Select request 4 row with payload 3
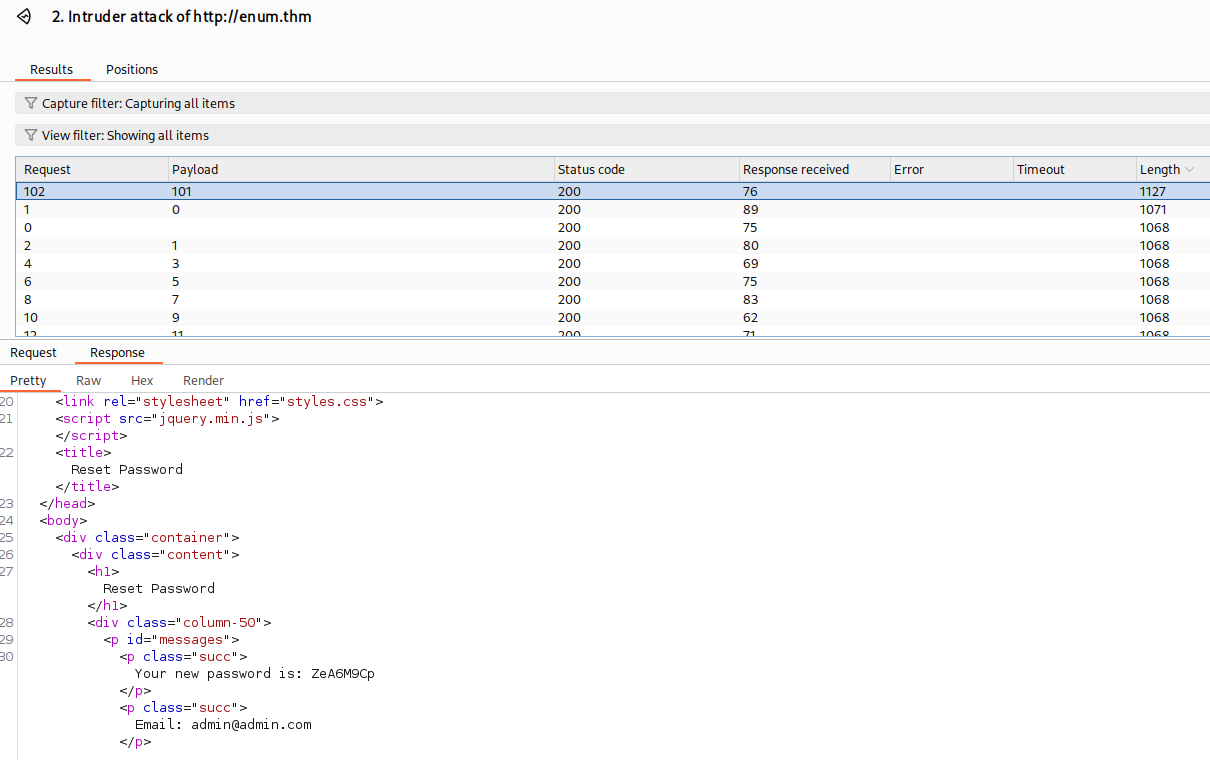This screenshot has width=1210, height=760. (613, 264)
